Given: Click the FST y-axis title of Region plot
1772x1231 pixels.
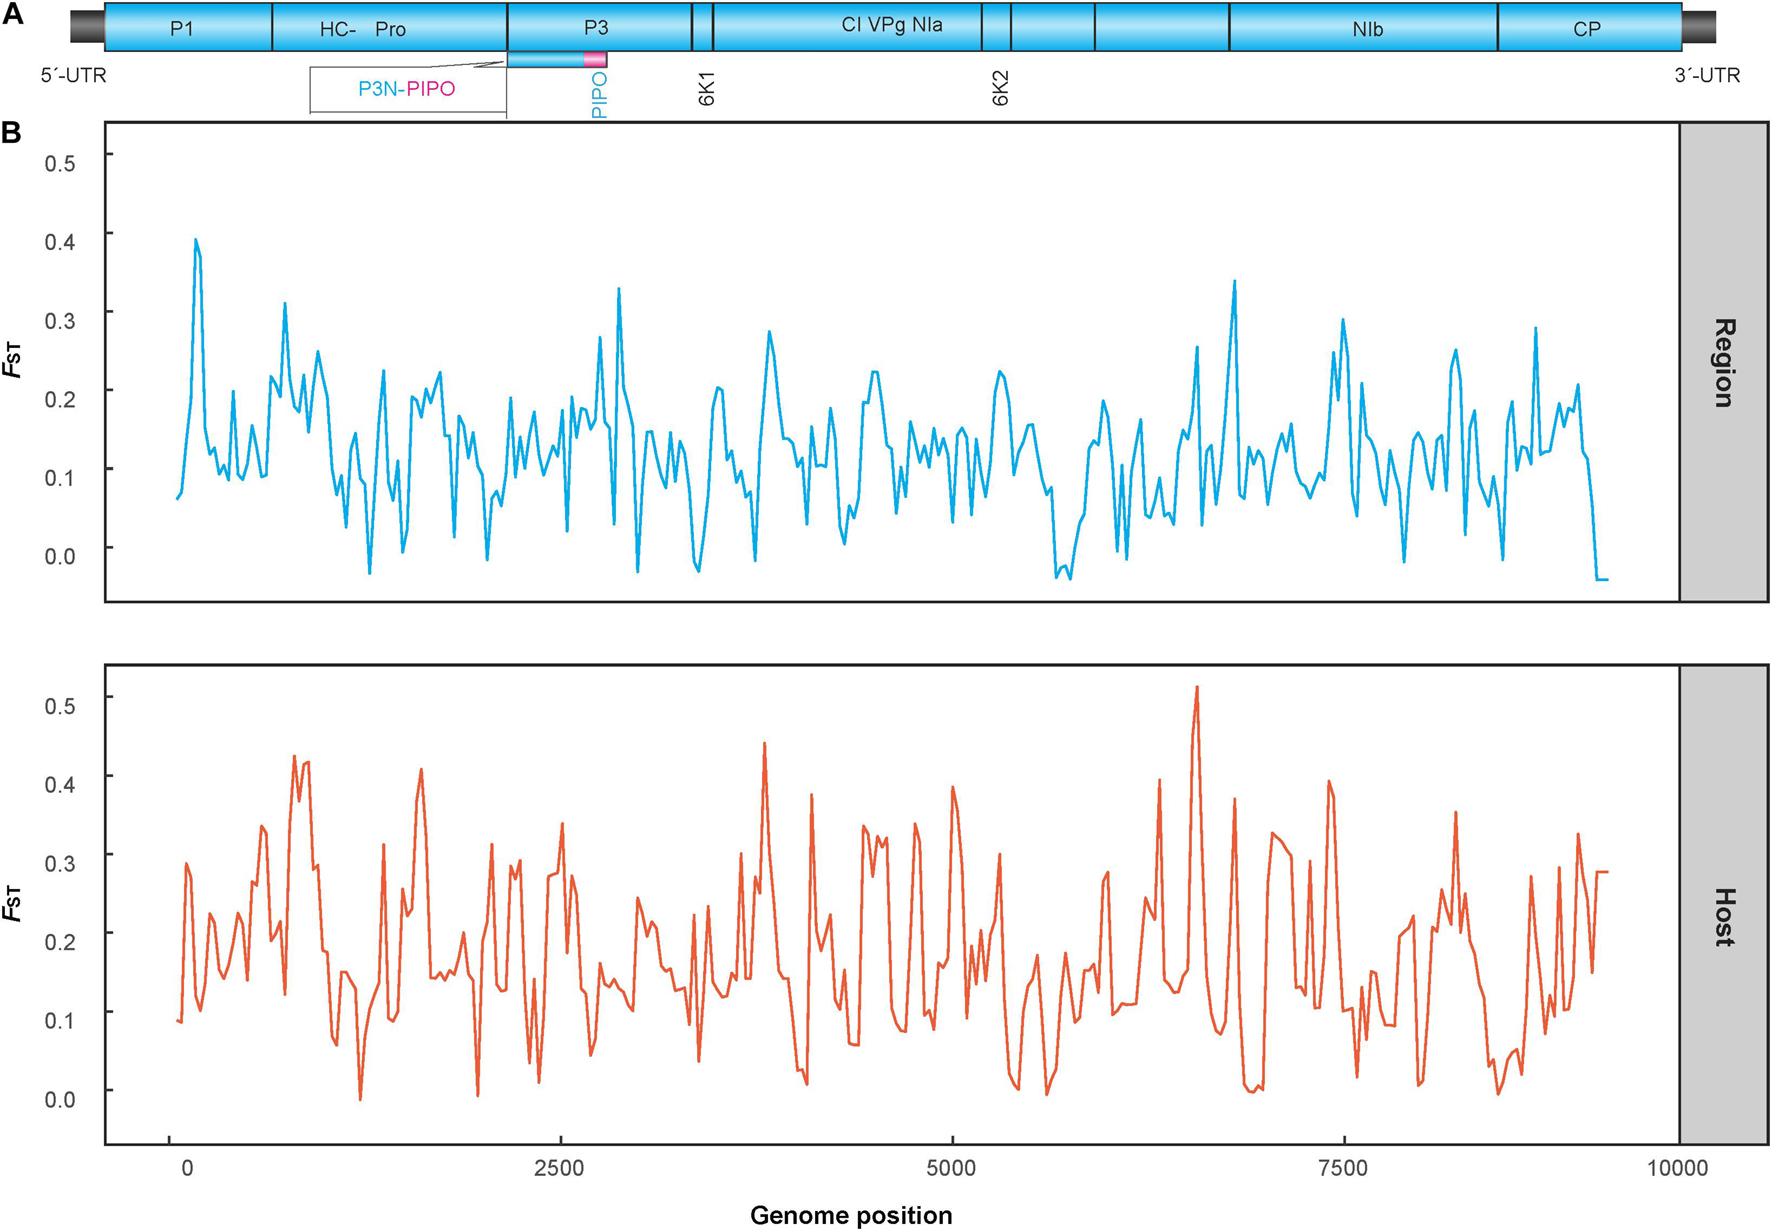Looking at the screenshot, I should click(12, 360).
